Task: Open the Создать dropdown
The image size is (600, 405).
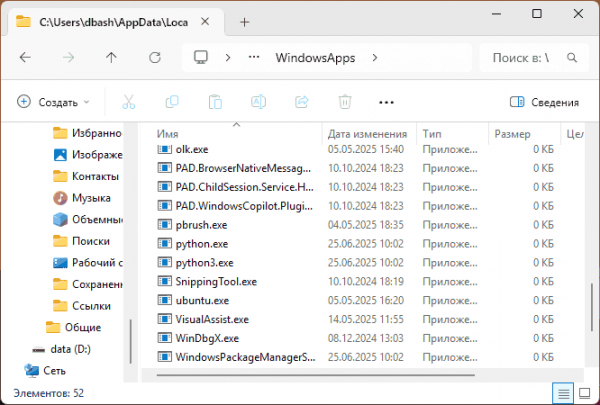Action: click(53, 102)
